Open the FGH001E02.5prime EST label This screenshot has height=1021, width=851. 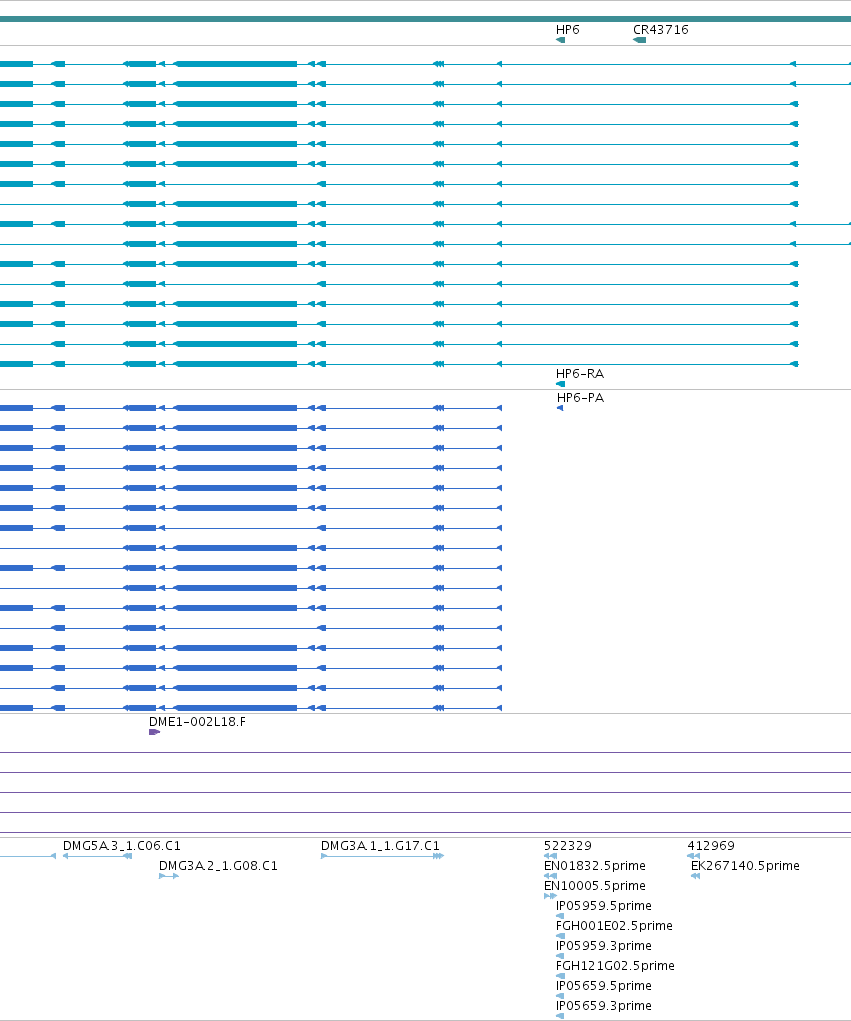pos(614,926)
